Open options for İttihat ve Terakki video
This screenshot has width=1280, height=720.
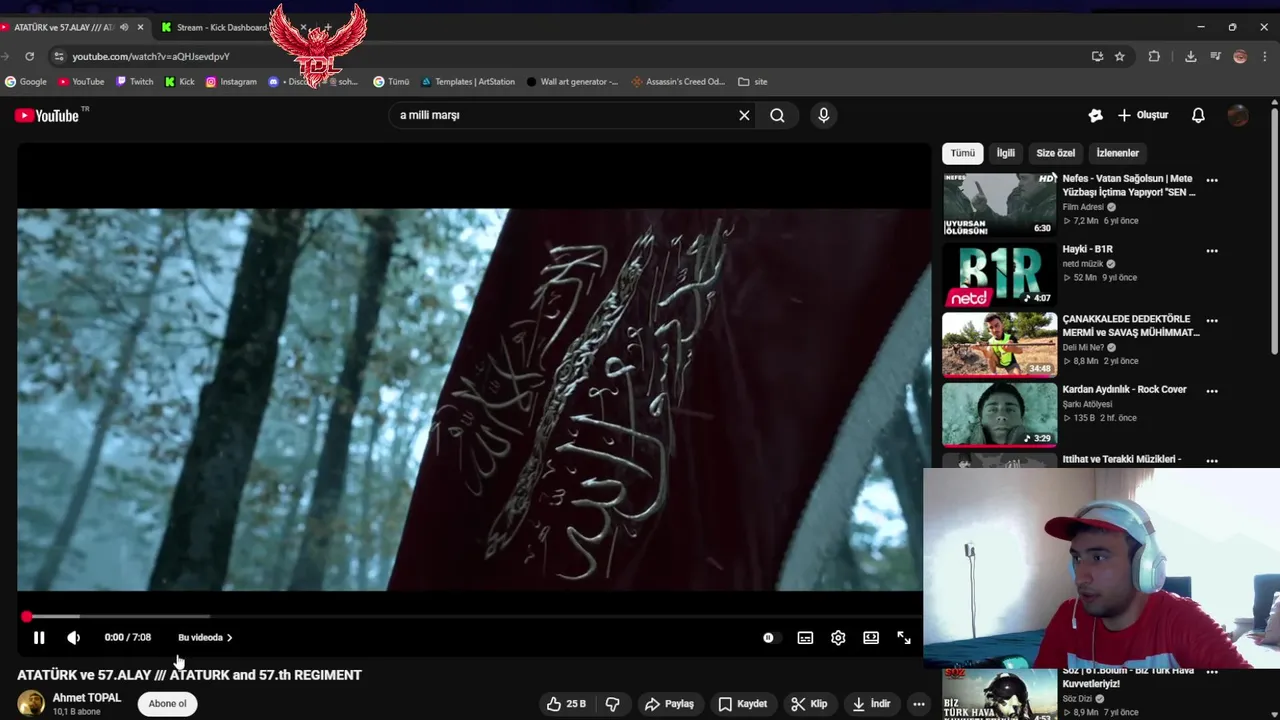(1212, 461)
